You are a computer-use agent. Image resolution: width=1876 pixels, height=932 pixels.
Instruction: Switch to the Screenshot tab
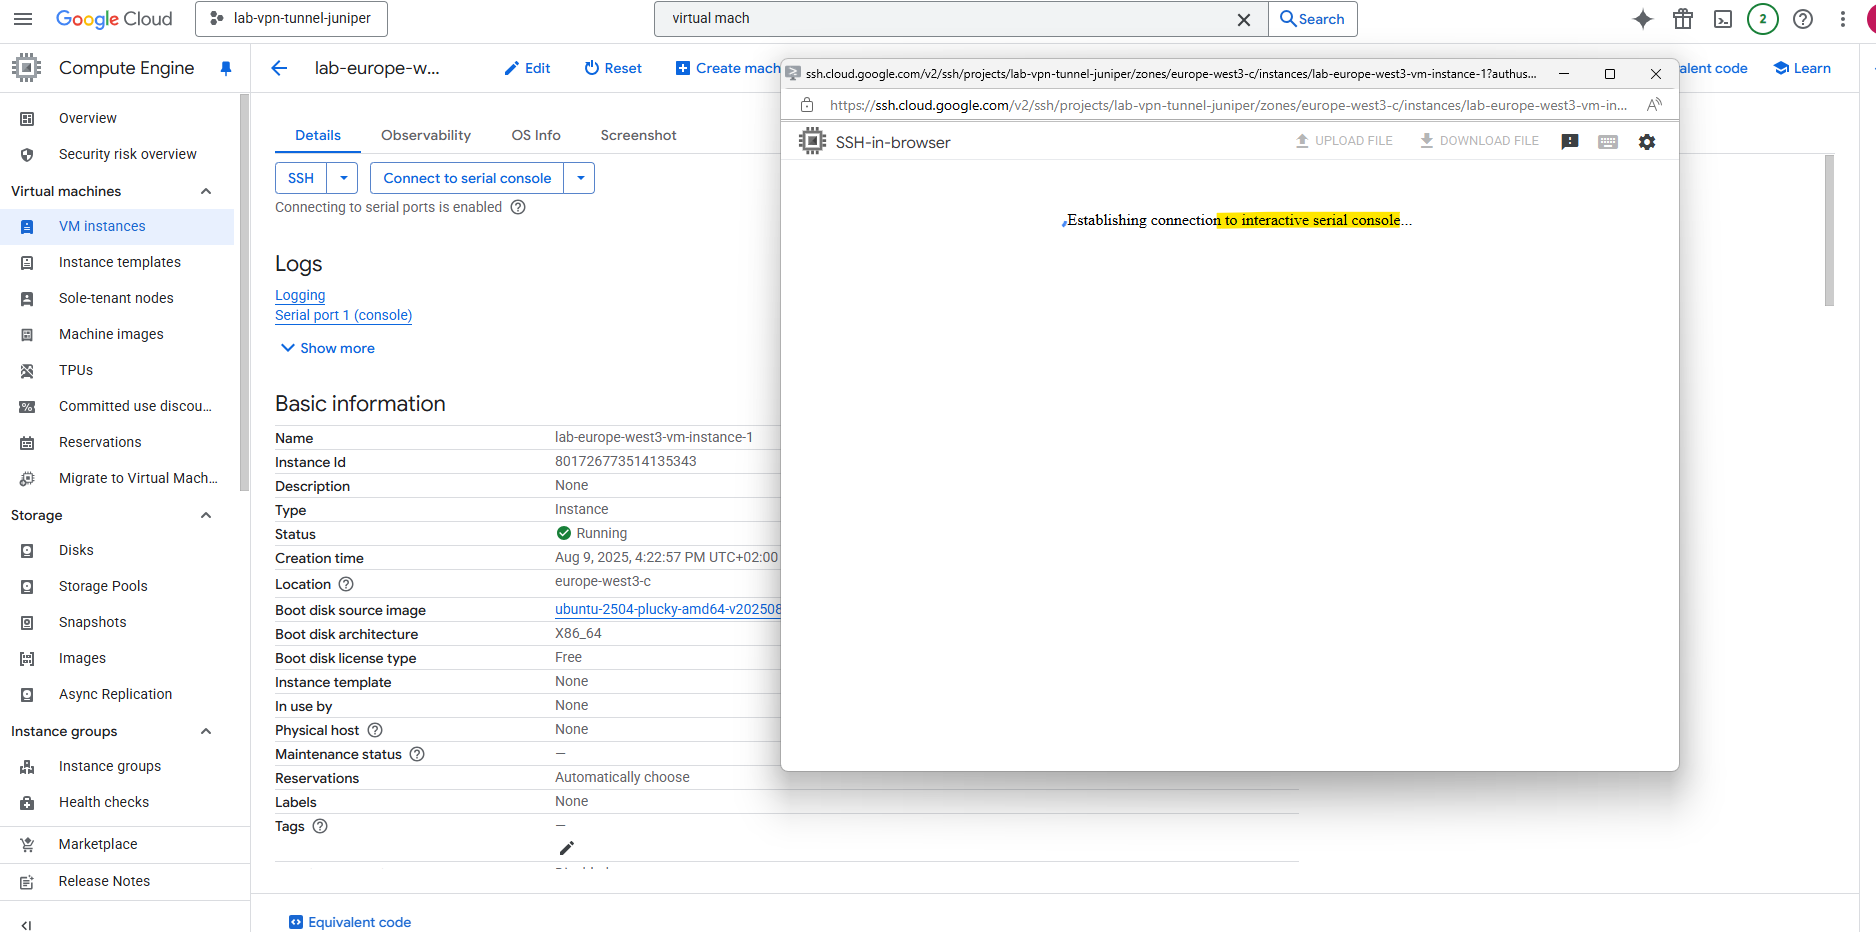pyautogui.click(x=638, y=135)
